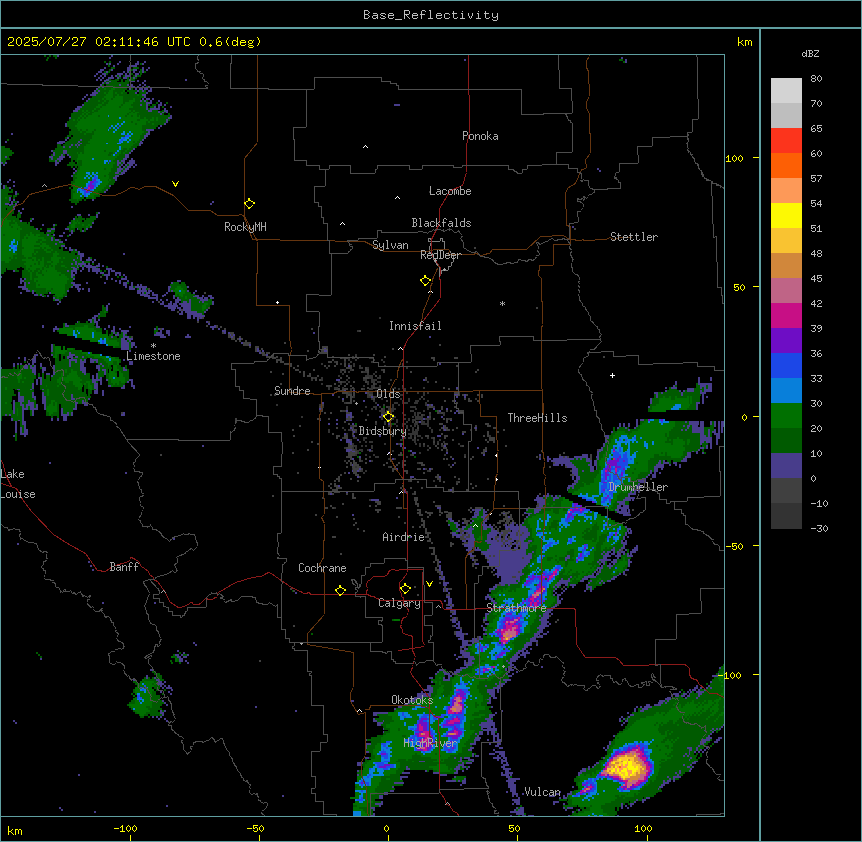The image size is (862, 842).
Task: Select the purple swatch between 39 and 36
Action: pos(786,341)
